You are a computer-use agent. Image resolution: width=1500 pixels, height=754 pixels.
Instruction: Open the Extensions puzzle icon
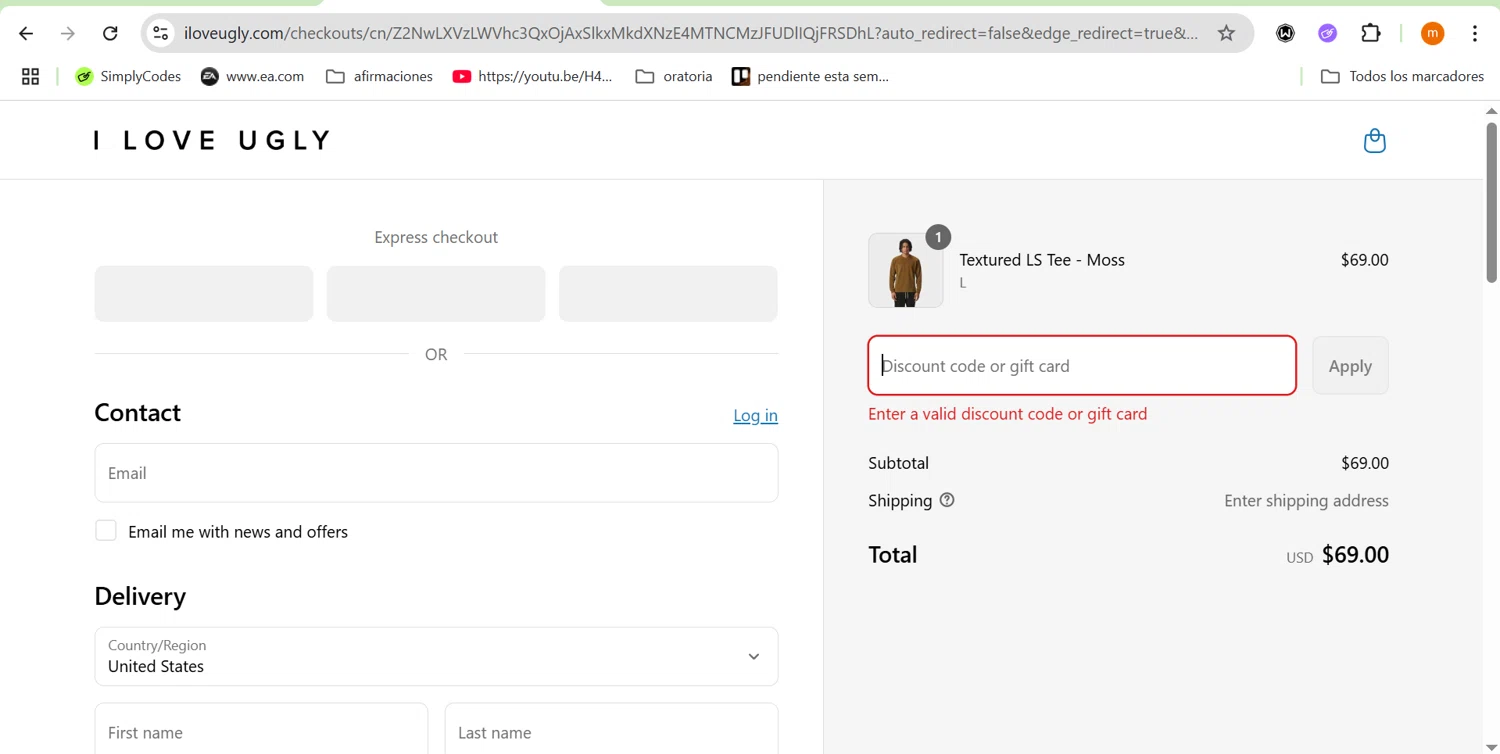click(1371, 33)
